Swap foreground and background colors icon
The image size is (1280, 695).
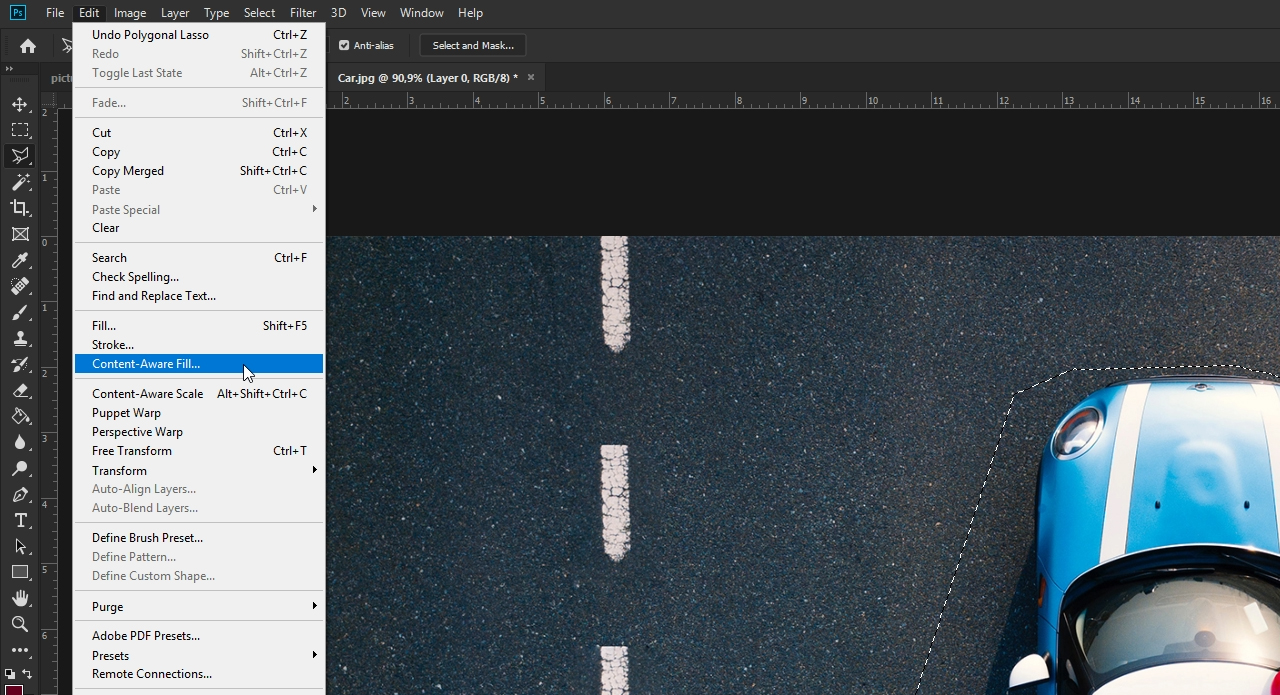[27, 674]
